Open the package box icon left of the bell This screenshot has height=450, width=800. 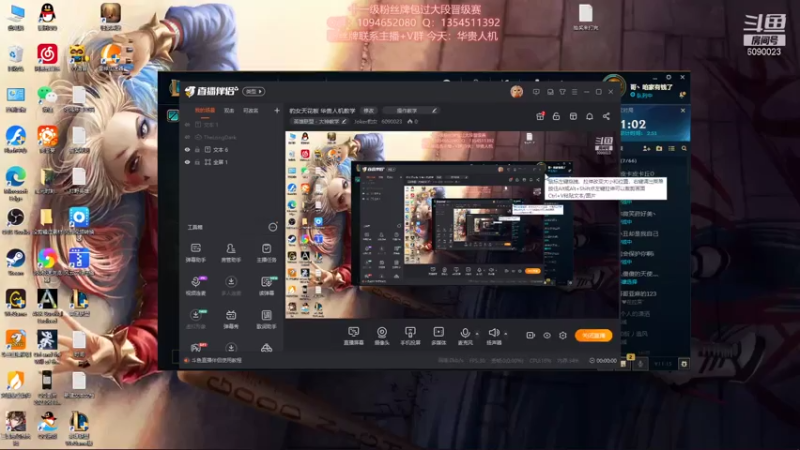tap(573, 116)
